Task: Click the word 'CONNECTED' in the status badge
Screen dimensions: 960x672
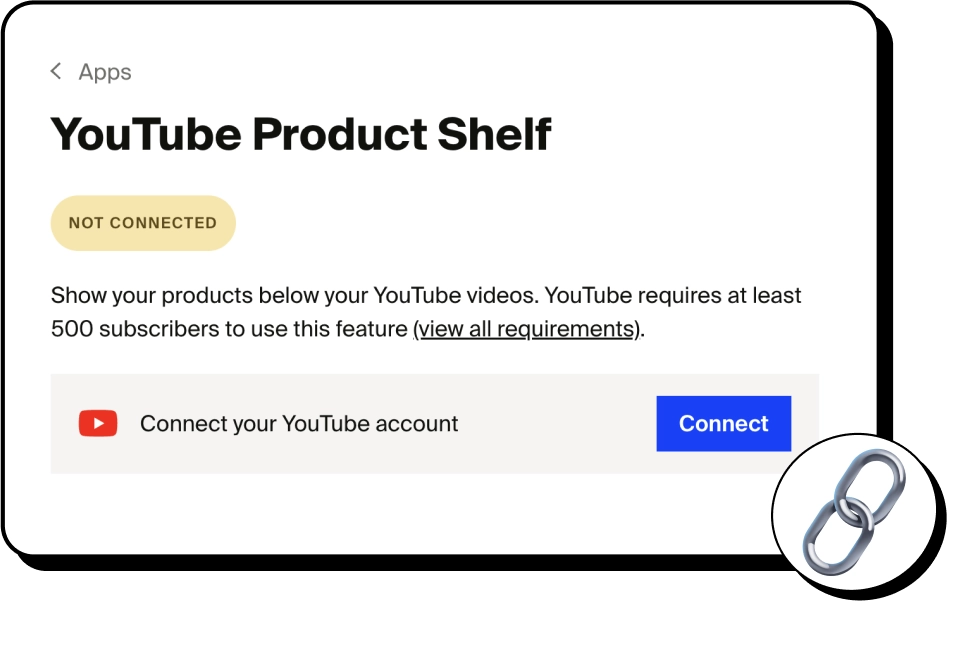Action: click(162, 223)
